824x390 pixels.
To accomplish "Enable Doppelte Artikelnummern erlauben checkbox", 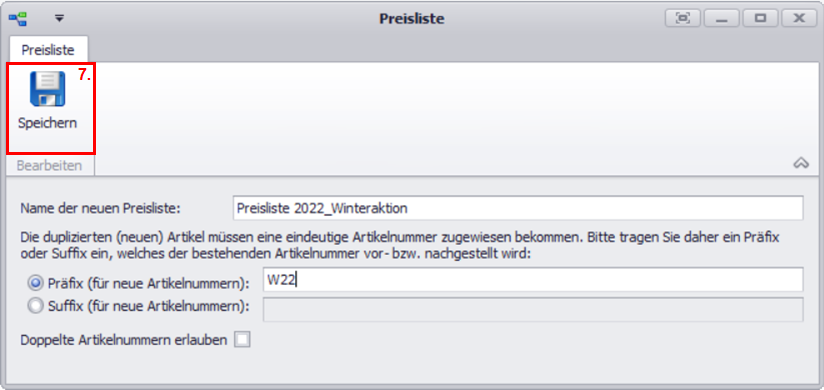I will [242, 340].
